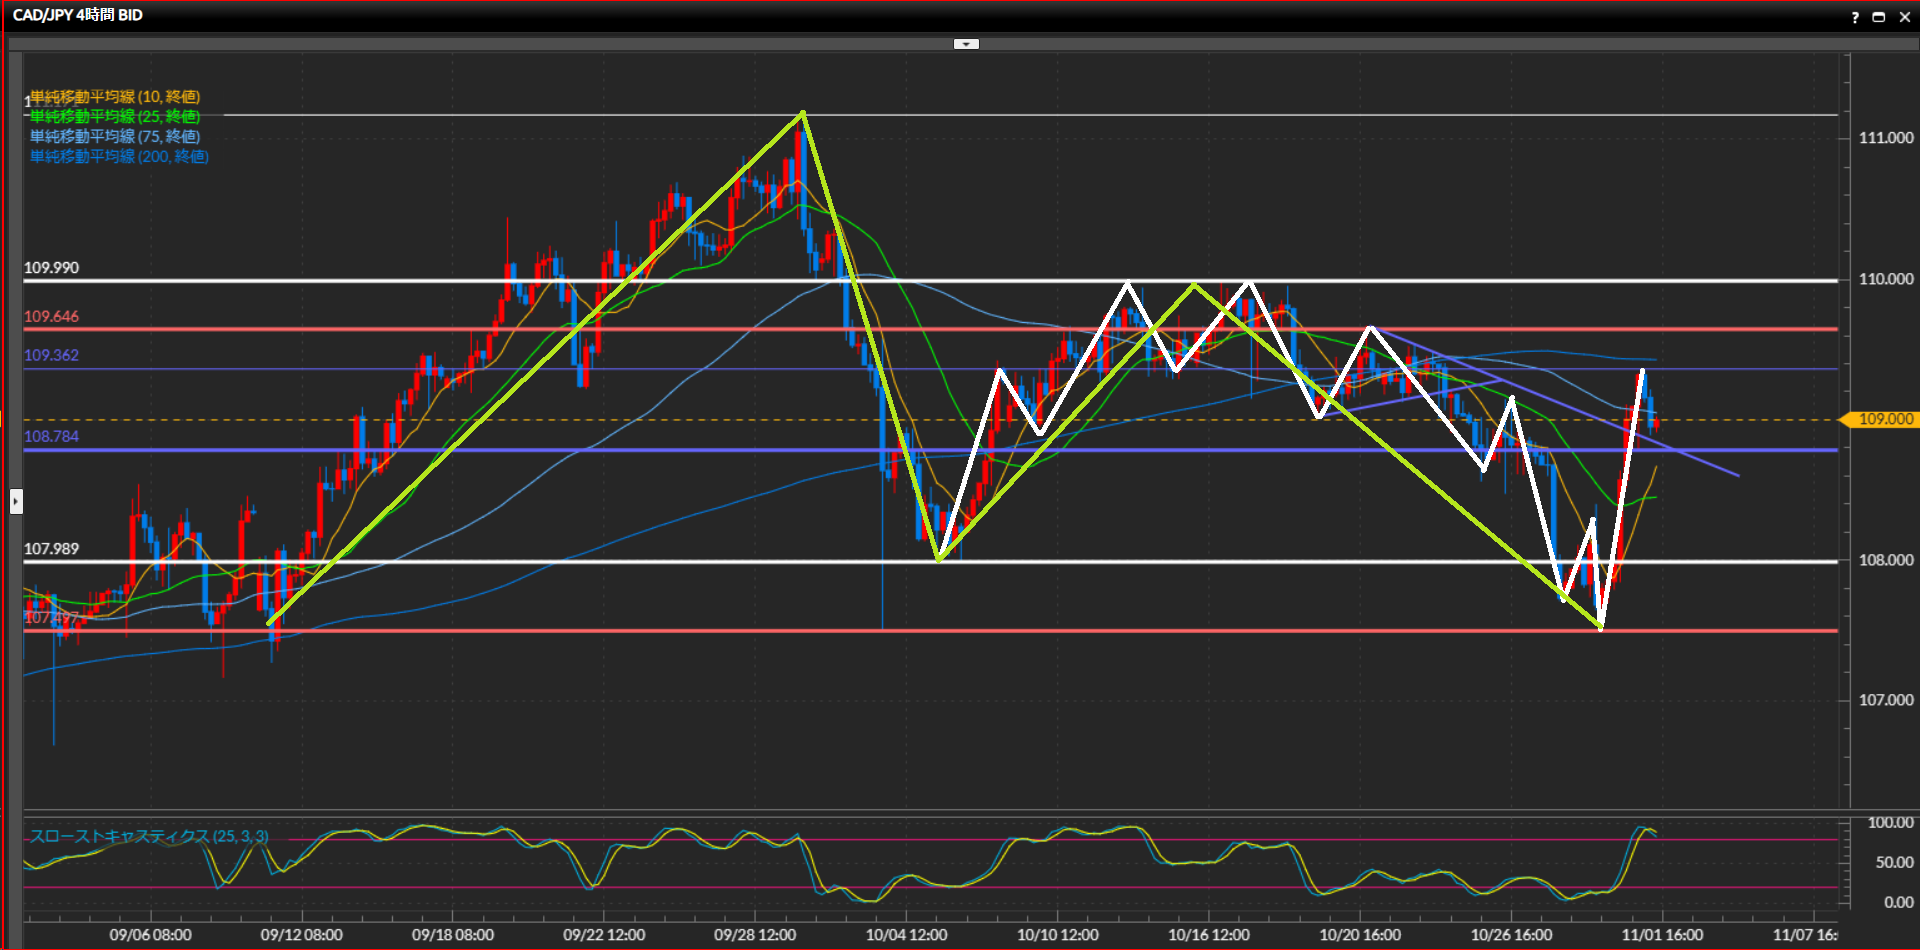
Task: Select the 200-period simple moving average label
Action: pyautogui.click(x=119, y=157)
